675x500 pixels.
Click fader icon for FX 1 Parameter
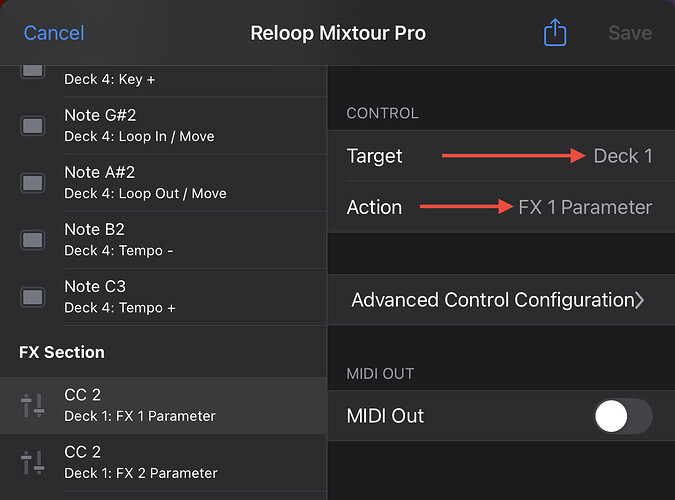33,405
